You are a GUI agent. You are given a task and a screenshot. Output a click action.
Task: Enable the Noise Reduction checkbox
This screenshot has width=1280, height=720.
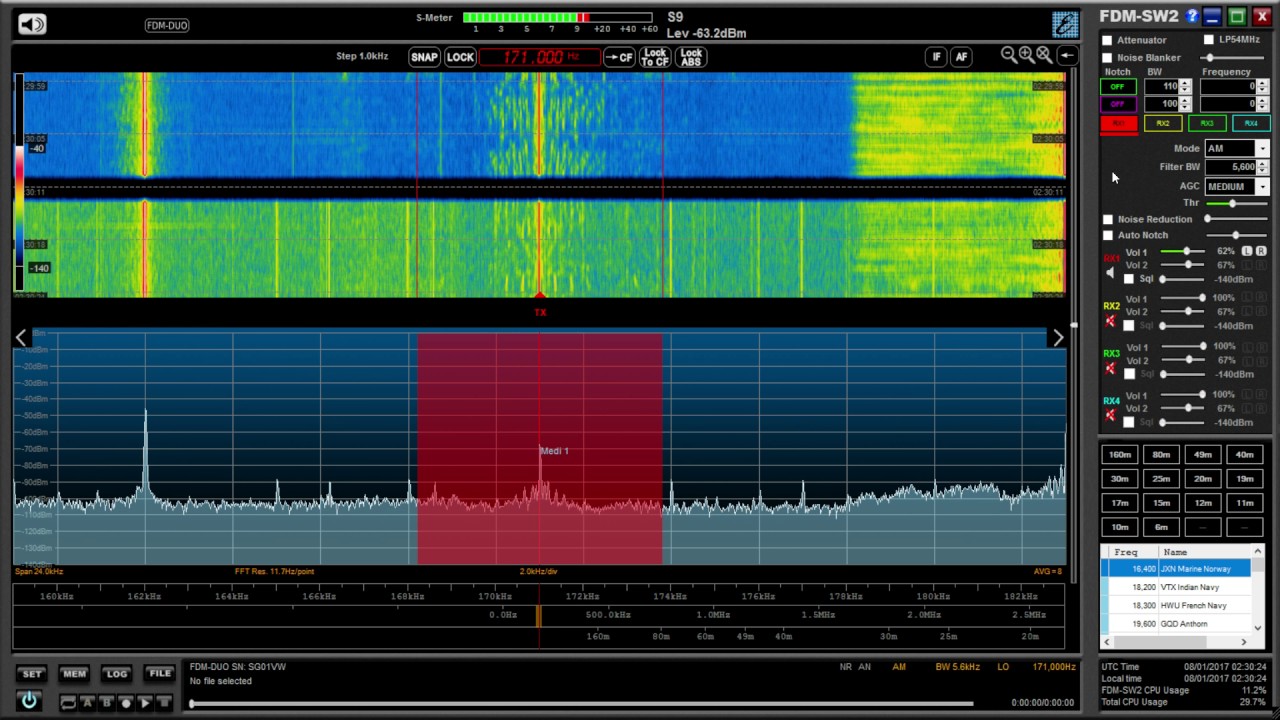[x=1107, y=219]
